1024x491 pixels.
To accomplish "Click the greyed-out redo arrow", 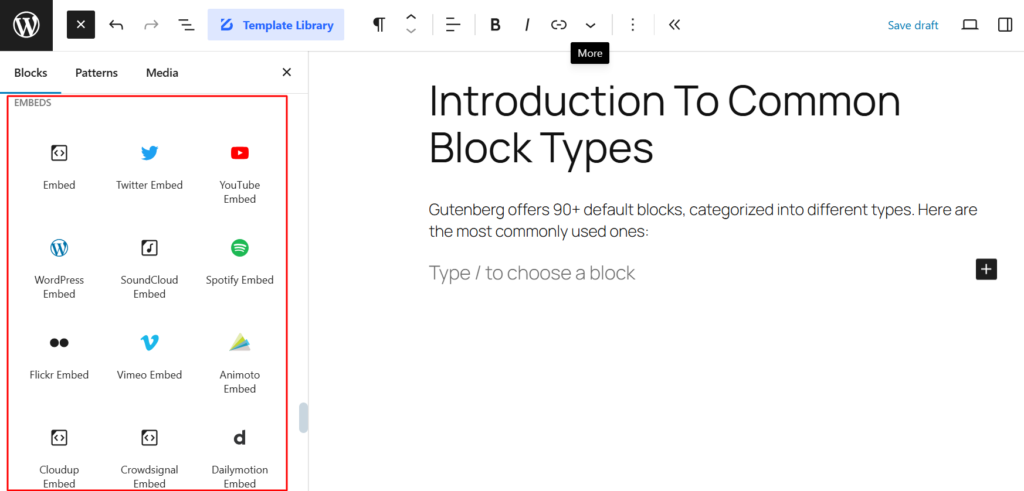I will click(151, 25).
